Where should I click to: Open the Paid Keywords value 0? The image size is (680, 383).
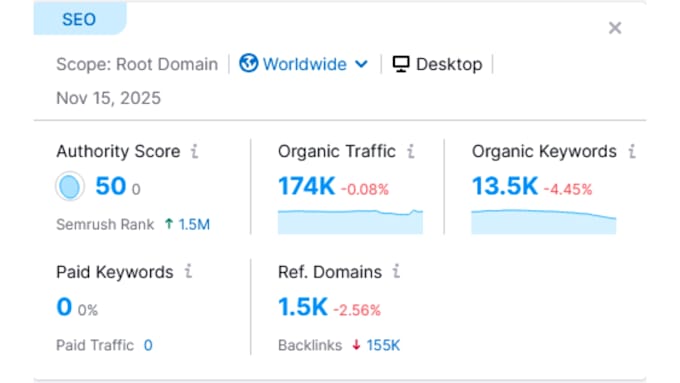pos(64,307)
